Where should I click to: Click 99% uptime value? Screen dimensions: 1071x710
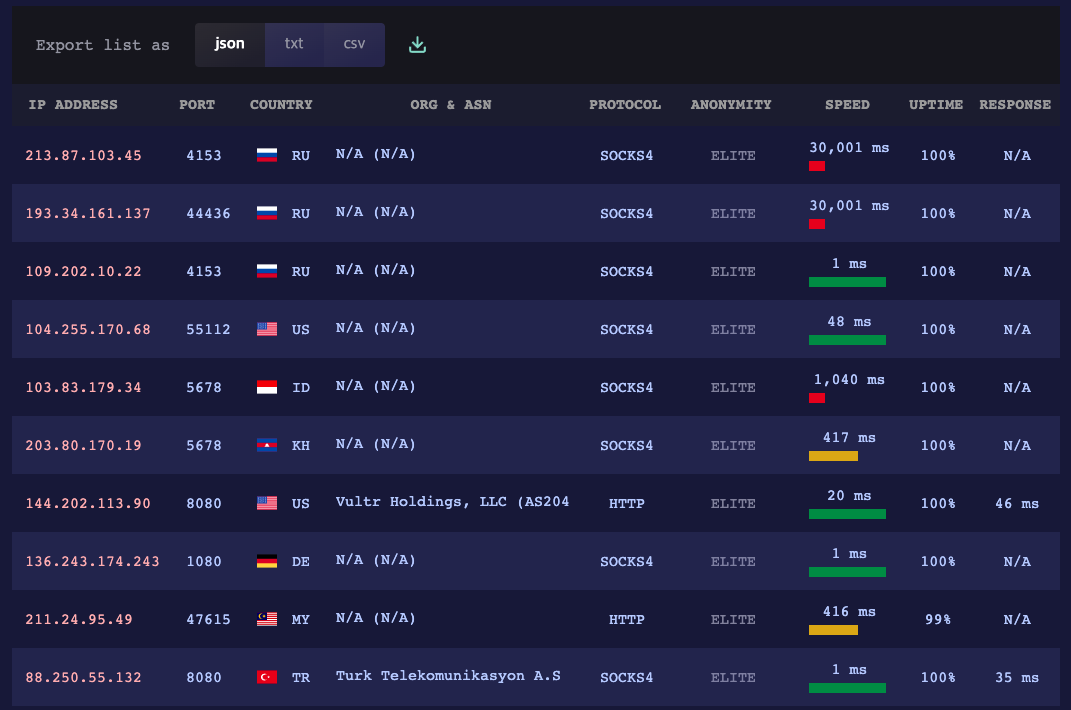point(938,620)
